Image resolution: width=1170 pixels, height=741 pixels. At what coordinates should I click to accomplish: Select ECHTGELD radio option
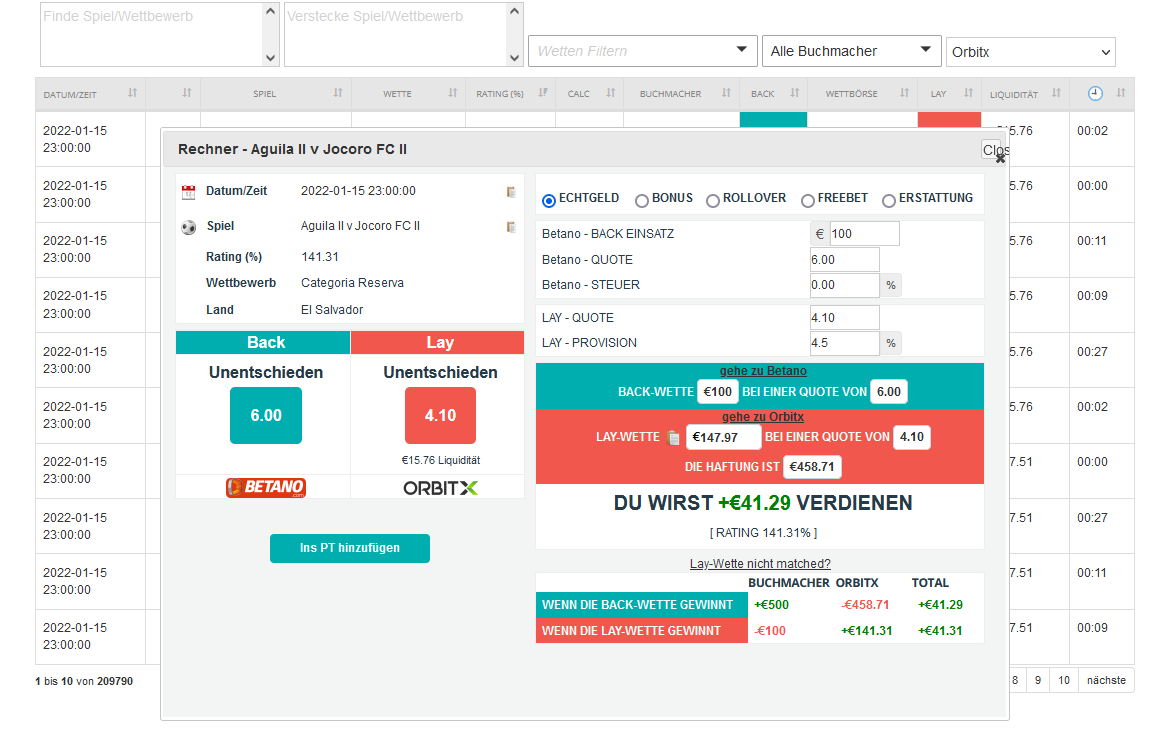(549, 201)
